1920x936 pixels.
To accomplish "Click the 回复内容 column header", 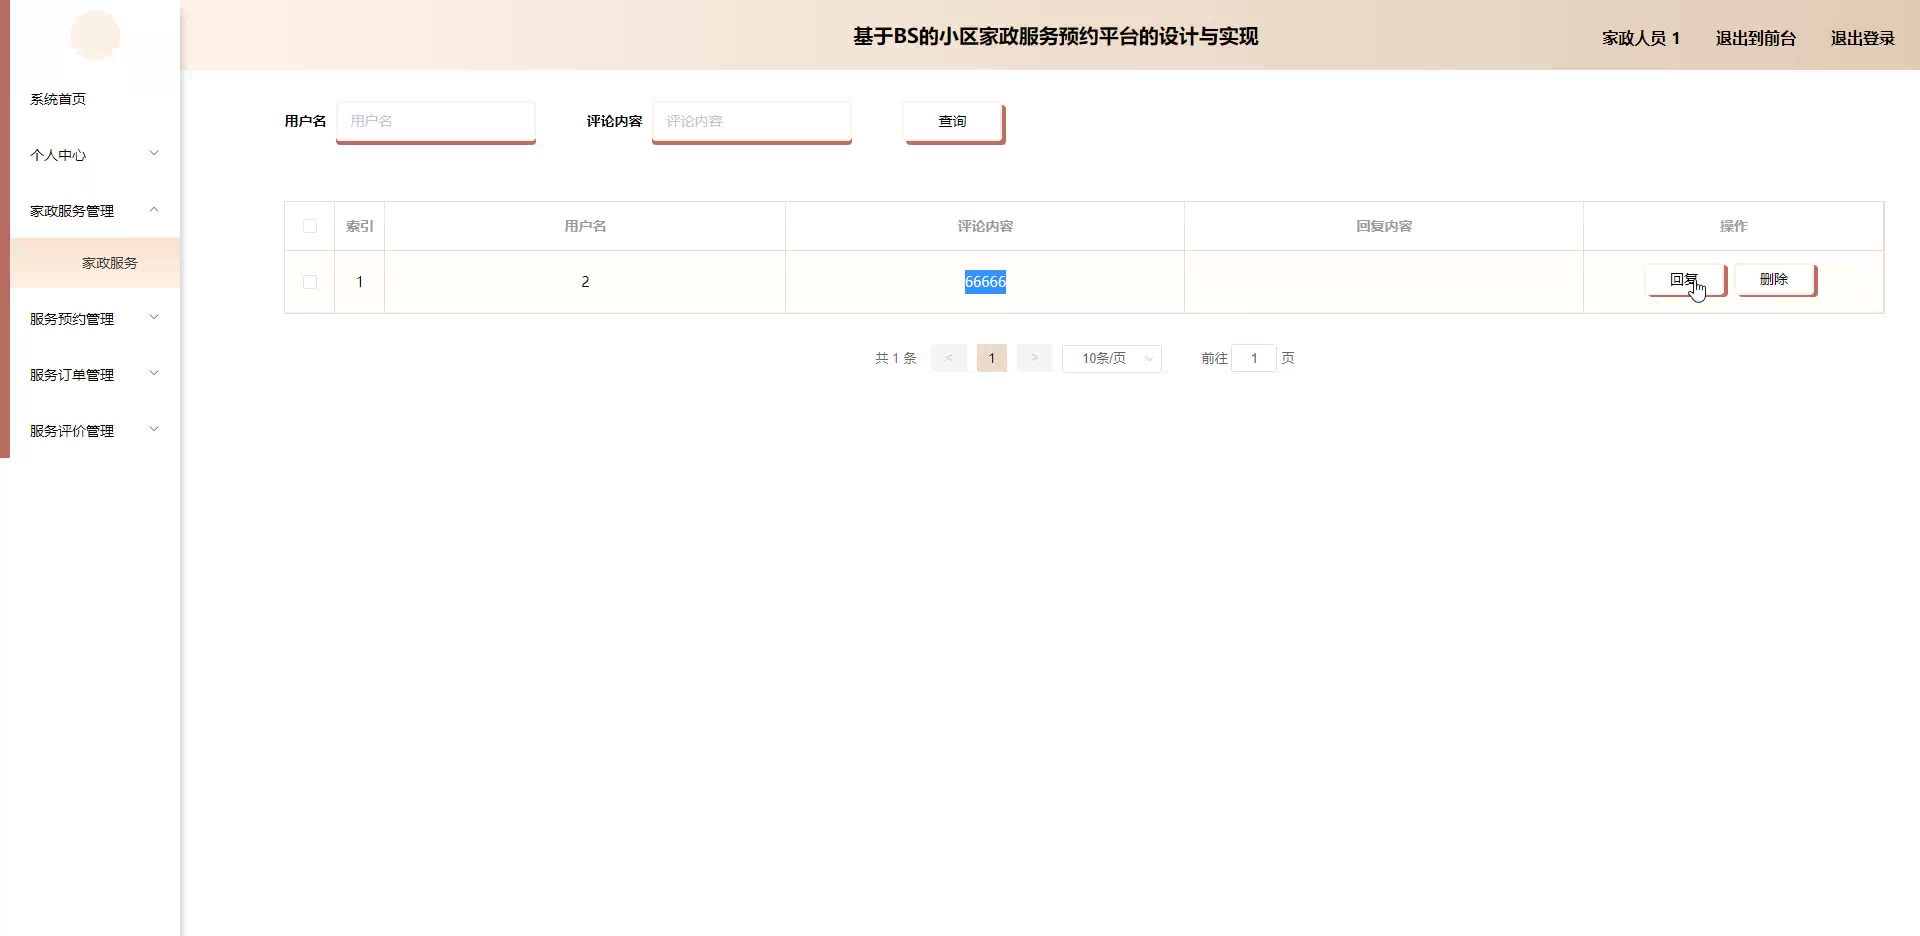I will click(x=1384, y=226).
